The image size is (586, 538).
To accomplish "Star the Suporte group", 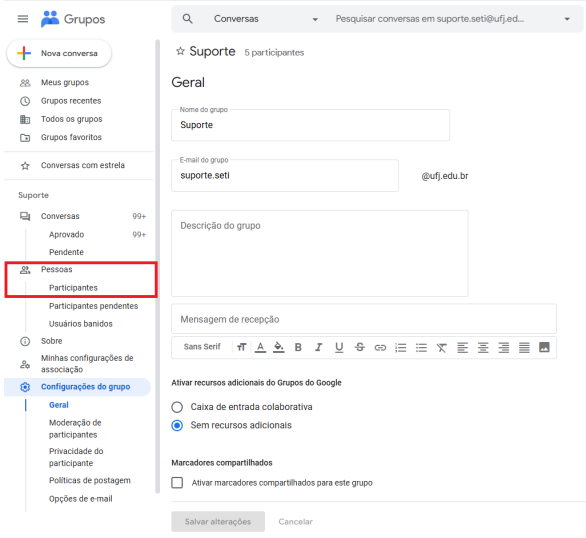I will [180, 51].
